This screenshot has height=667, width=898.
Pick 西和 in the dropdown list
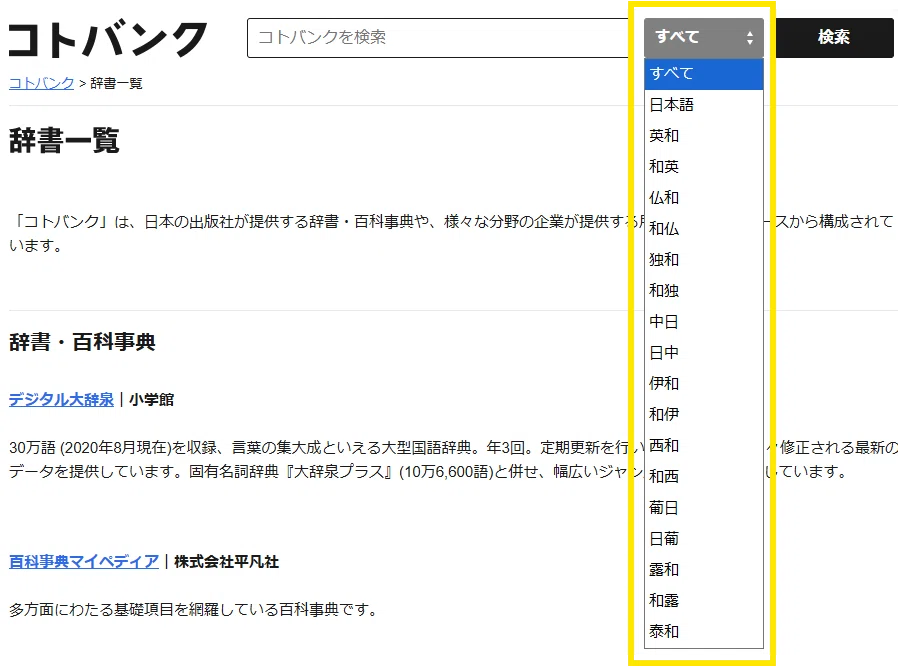704,445
